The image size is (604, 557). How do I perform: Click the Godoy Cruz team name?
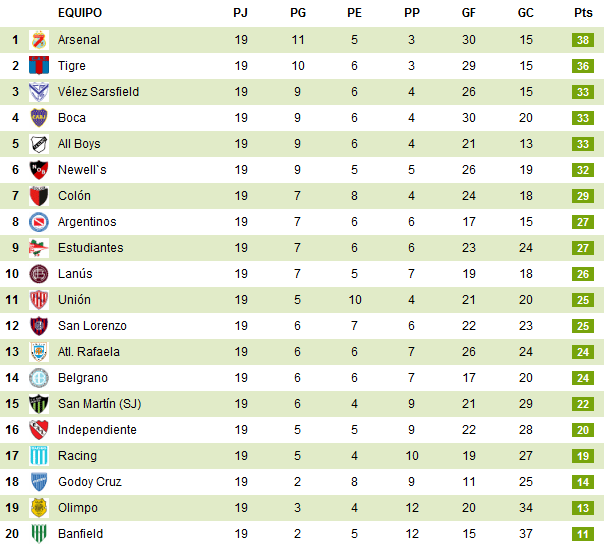point(89,482)
